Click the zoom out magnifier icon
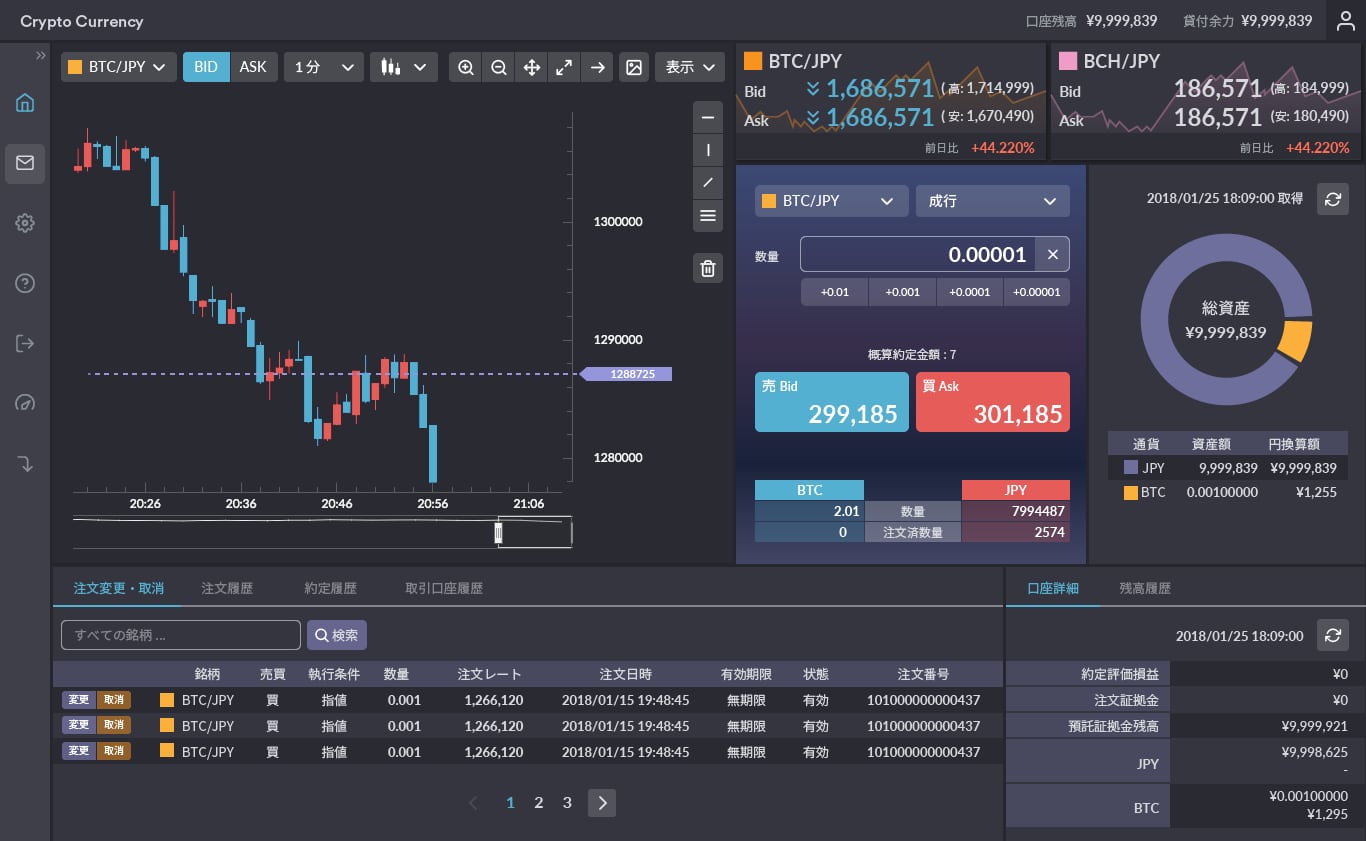 499,67
